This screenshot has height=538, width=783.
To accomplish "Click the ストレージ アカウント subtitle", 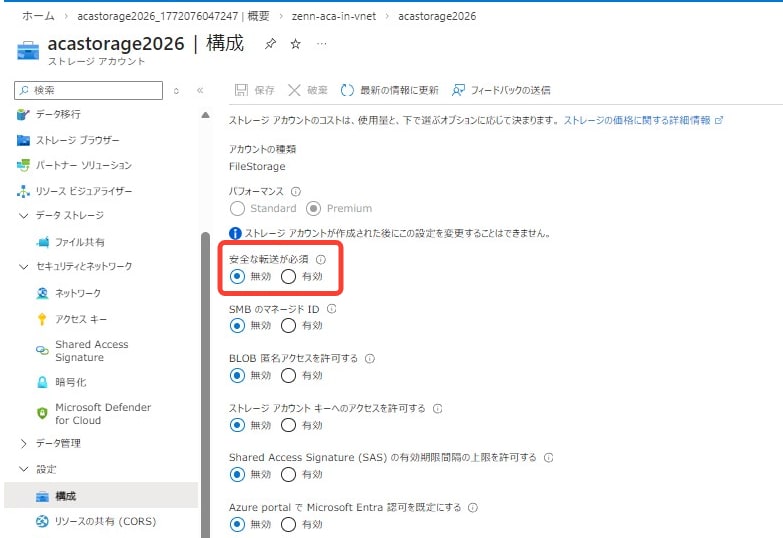I will point(96,61).
